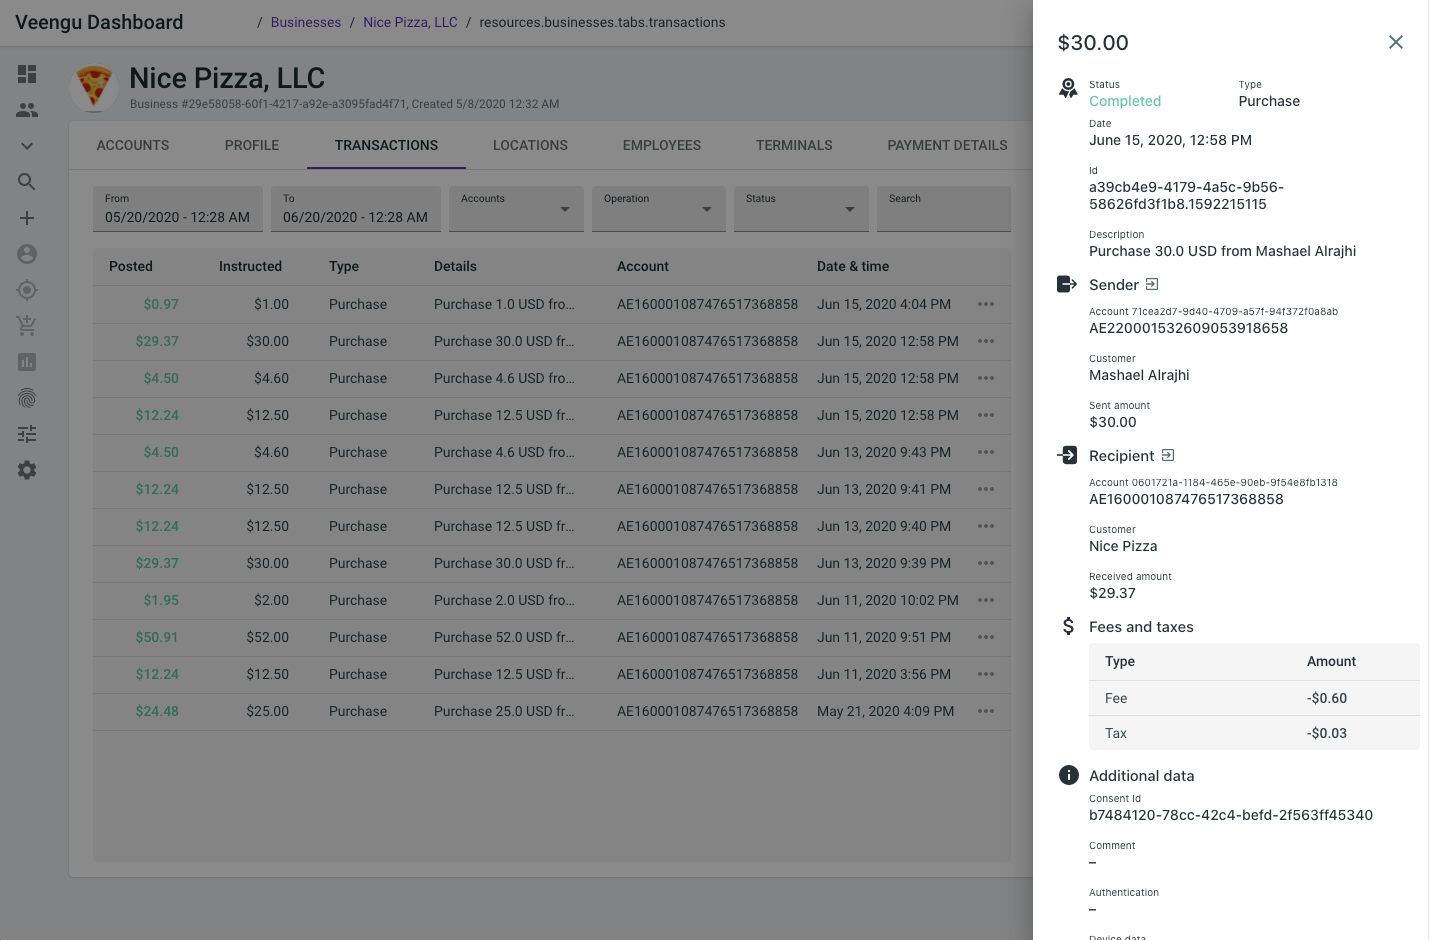Open the Sender account external link icon

(x=1151, y=283)
